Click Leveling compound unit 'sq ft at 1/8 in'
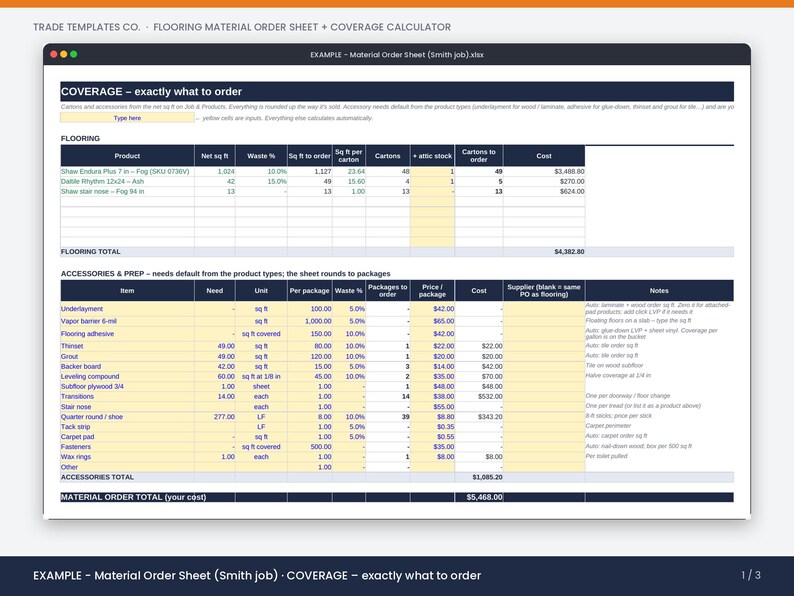 (261, 377)
